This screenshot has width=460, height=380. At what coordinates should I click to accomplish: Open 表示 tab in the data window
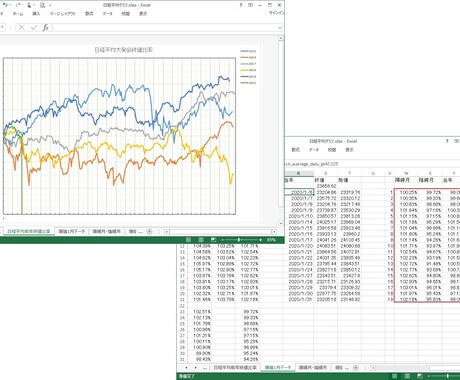[x=349, y=150]
